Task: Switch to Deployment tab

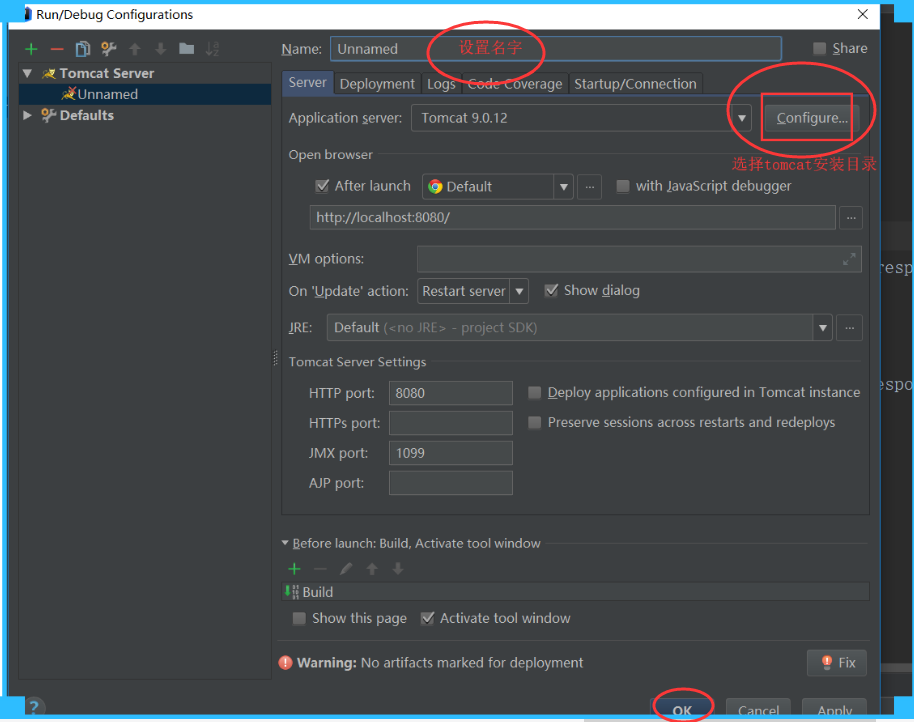Action: pyautogui.click(x=377, y=84)
